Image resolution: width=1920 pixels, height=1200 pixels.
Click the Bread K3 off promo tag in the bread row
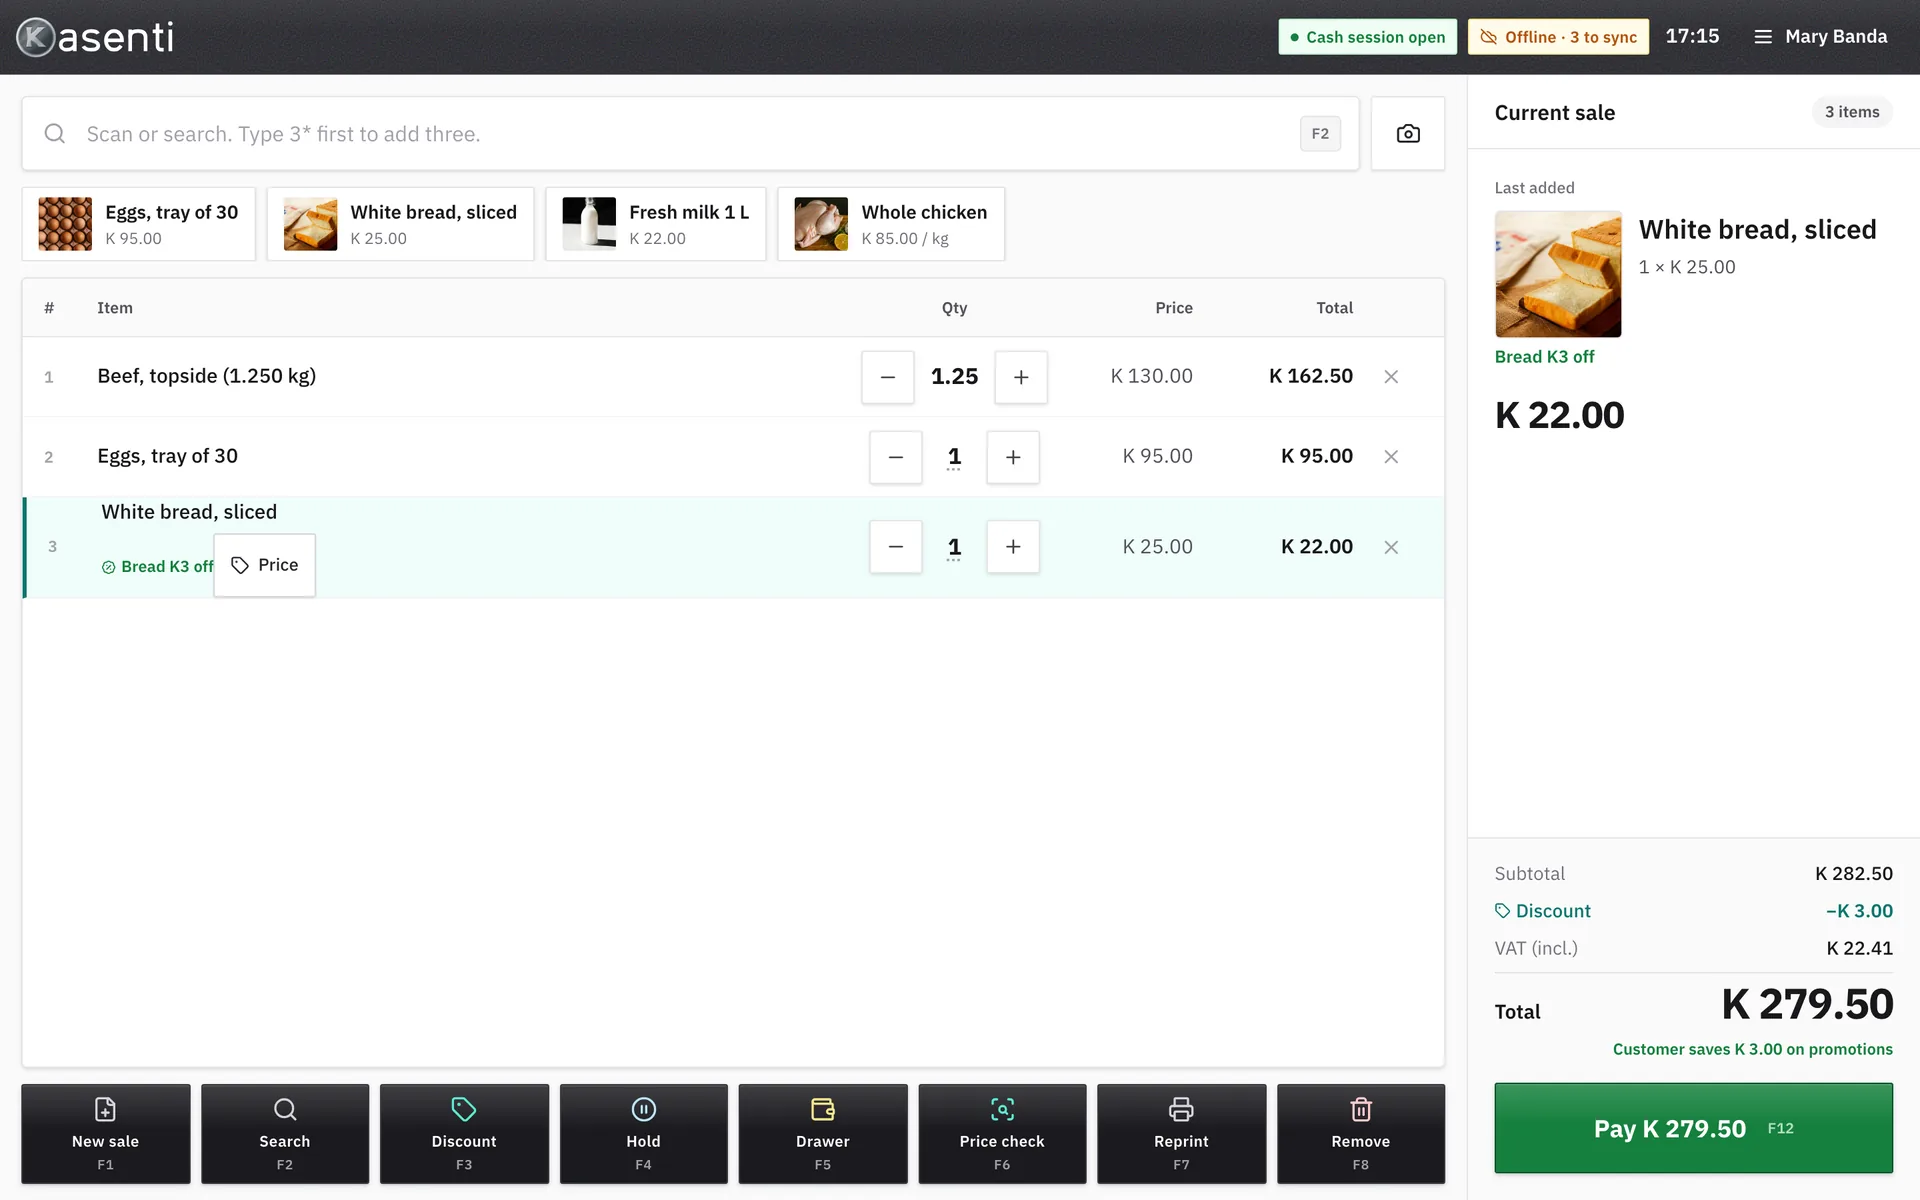[158, 567]
